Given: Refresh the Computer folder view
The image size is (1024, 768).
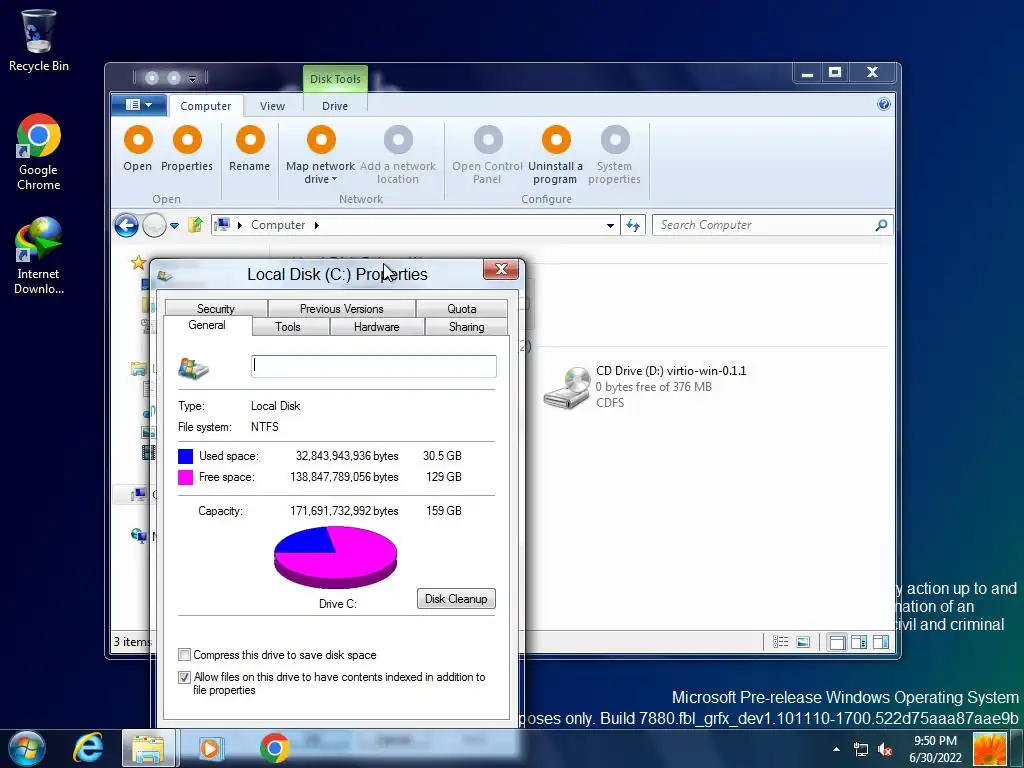Looking at the screenshot, I should tap(633, 225).
